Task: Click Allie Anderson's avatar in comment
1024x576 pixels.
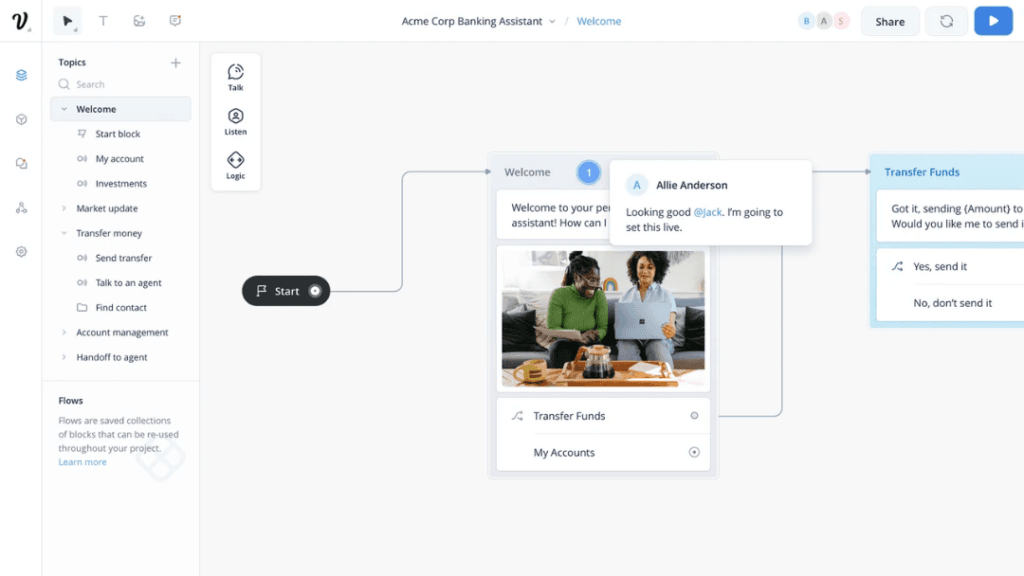Action: (637, 185)
